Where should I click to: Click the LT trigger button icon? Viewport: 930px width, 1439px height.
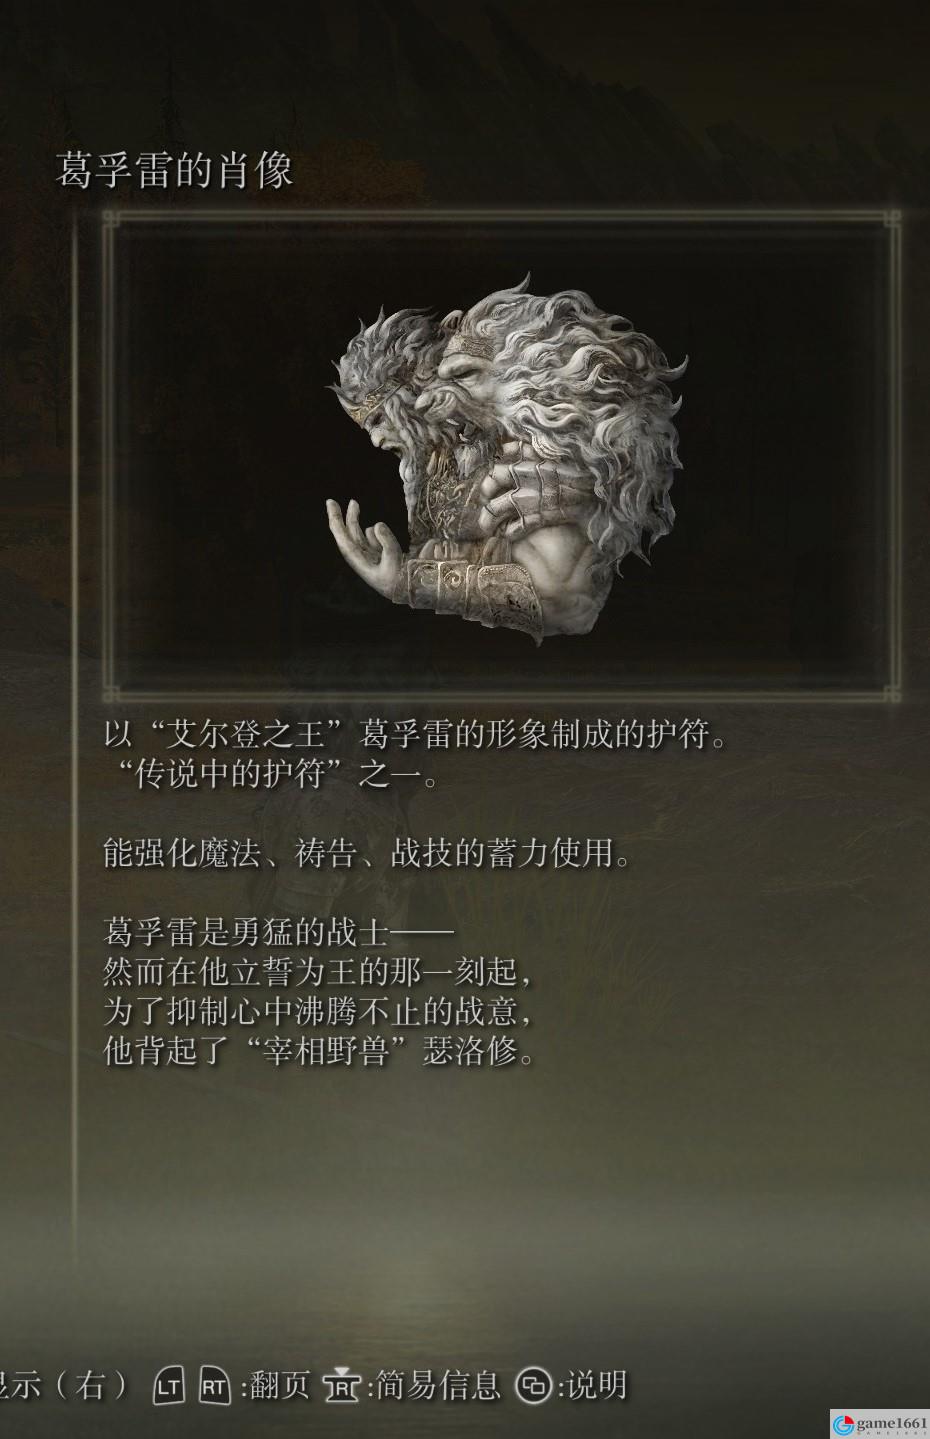click(170, 1385)
